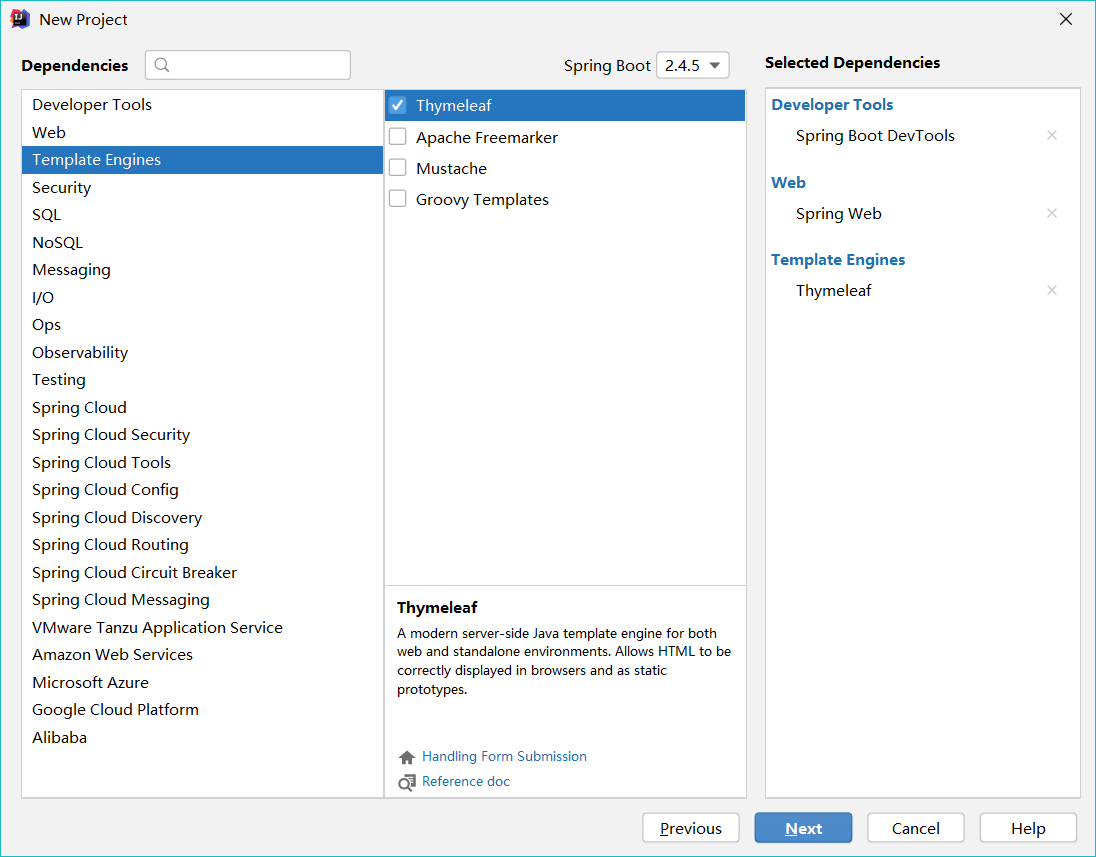
Task: Click the search magnifier icon
Action: pos(162,65)
